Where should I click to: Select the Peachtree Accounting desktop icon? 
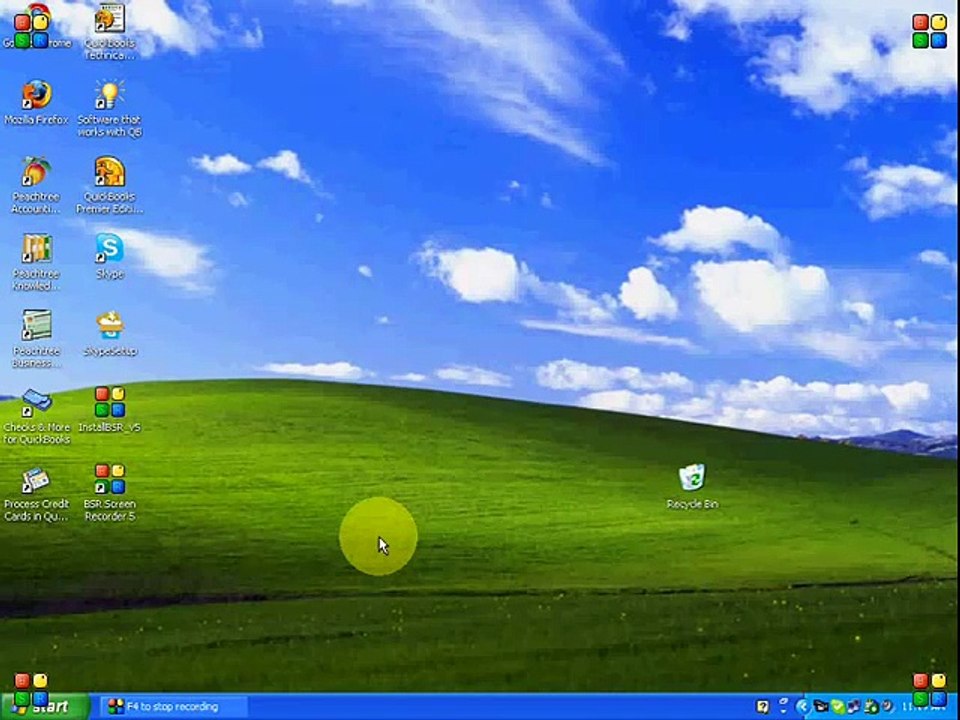(x=36, y=186)
